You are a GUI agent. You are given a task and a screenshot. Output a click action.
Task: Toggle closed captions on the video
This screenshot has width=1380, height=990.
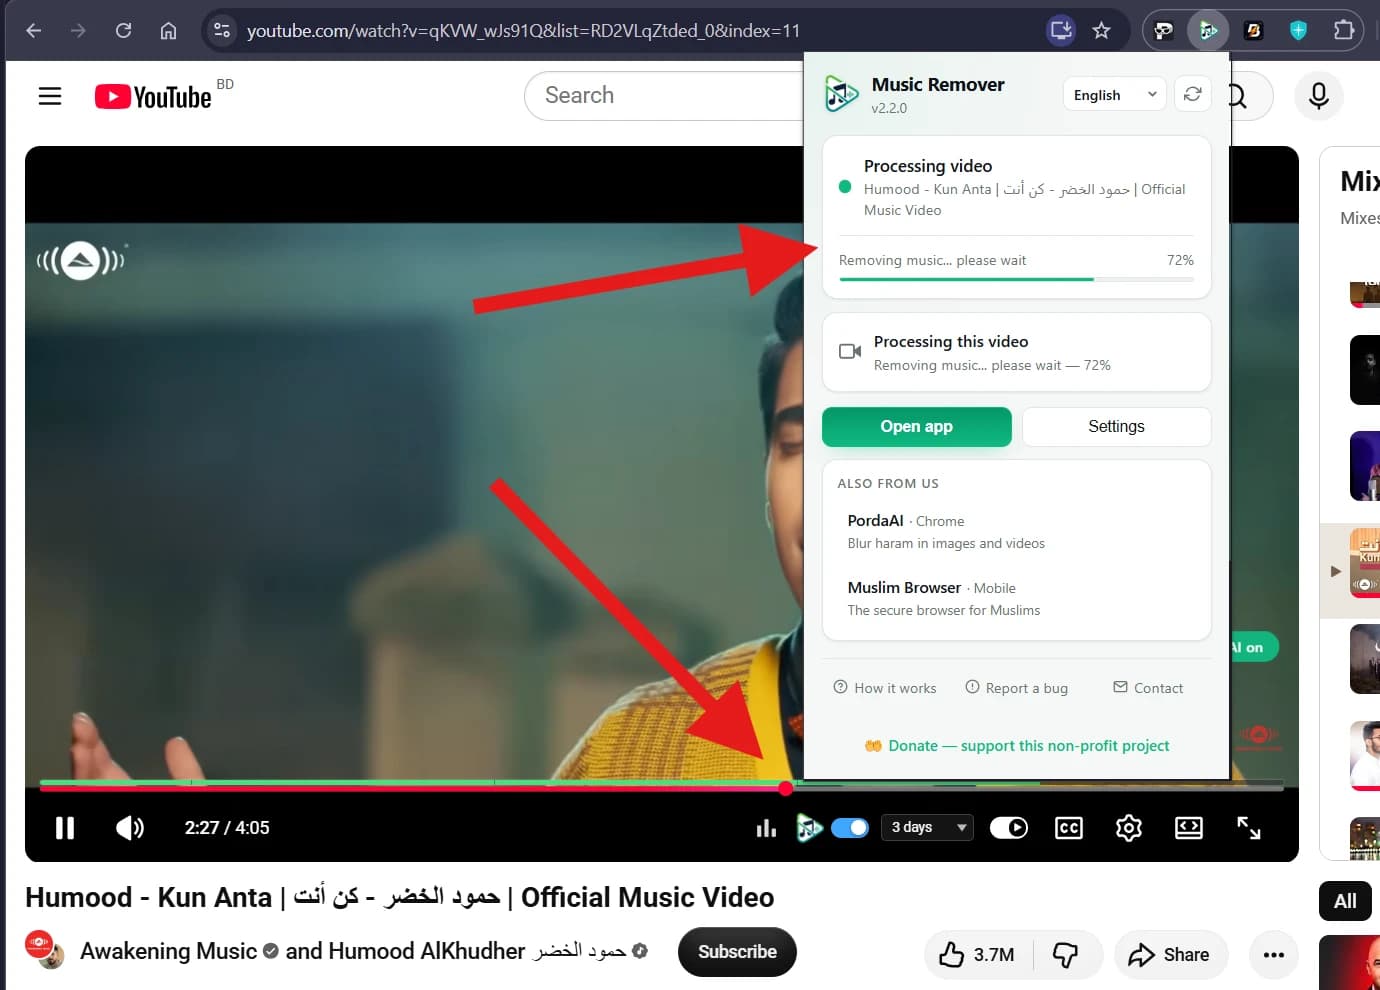pyautogui.click(x=1069, y=828)
